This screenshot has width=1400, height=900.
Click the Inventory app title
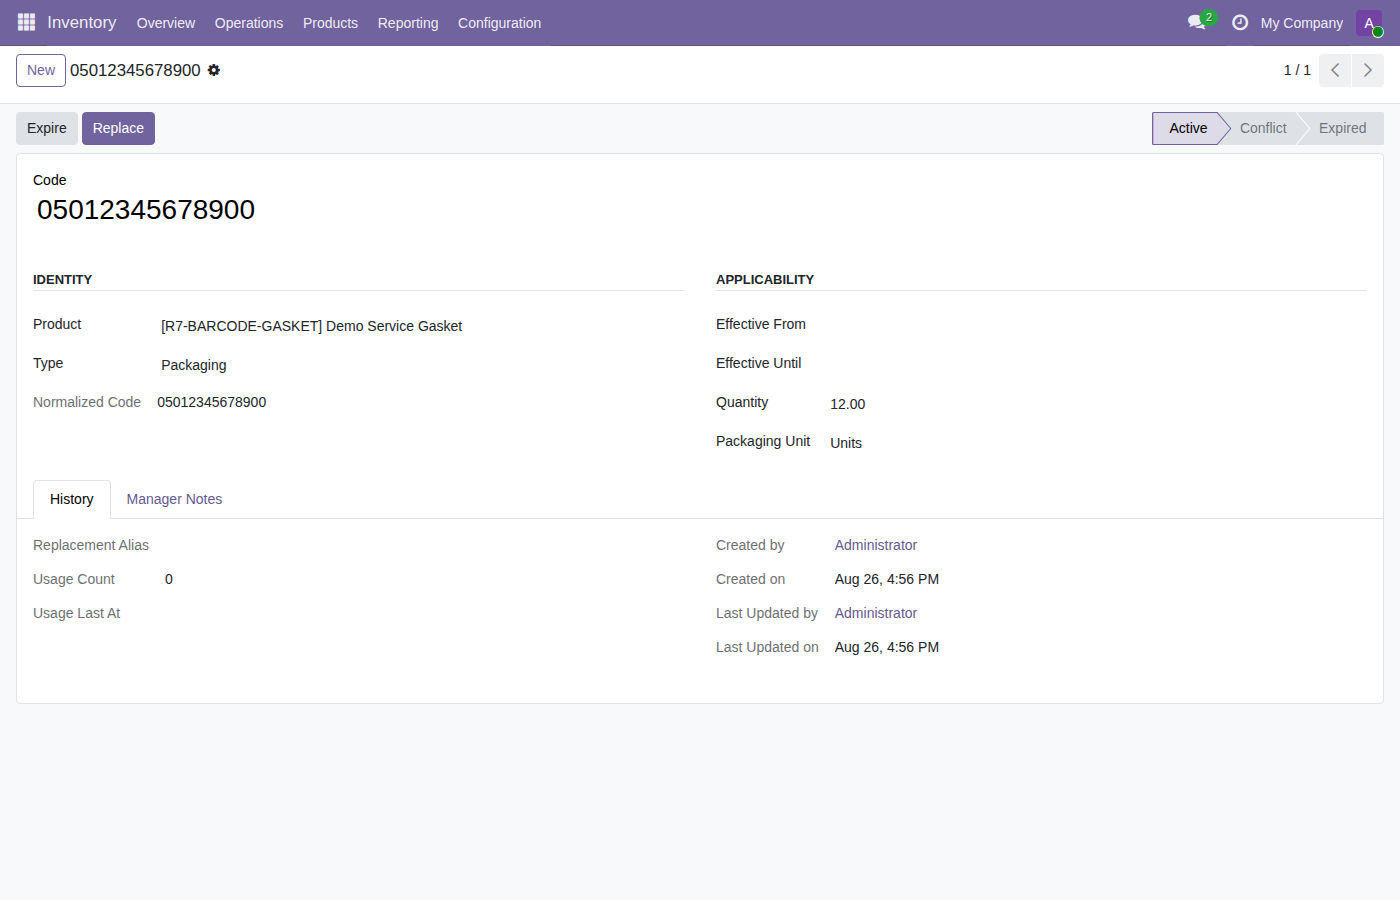pyautogui.click(x=82, y=22)
